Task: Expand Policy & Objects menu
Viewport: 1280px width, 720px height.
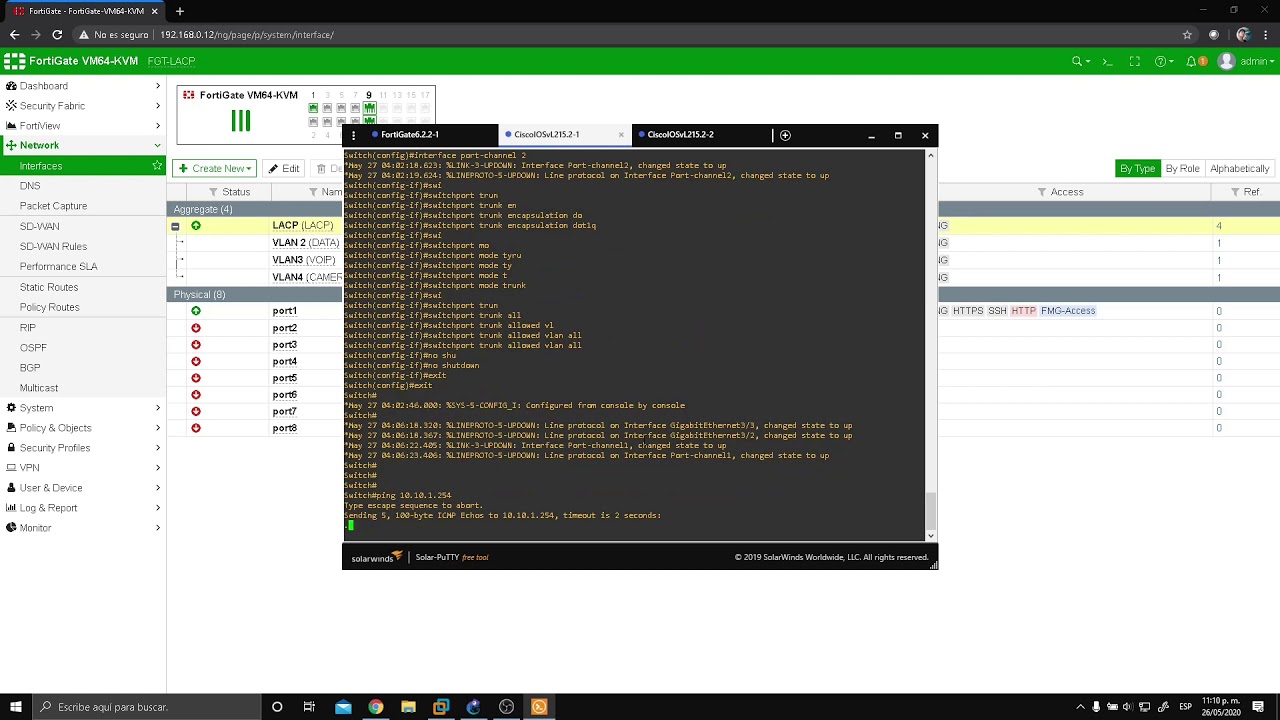Action: pyautogui.click(x=83, y=428)
